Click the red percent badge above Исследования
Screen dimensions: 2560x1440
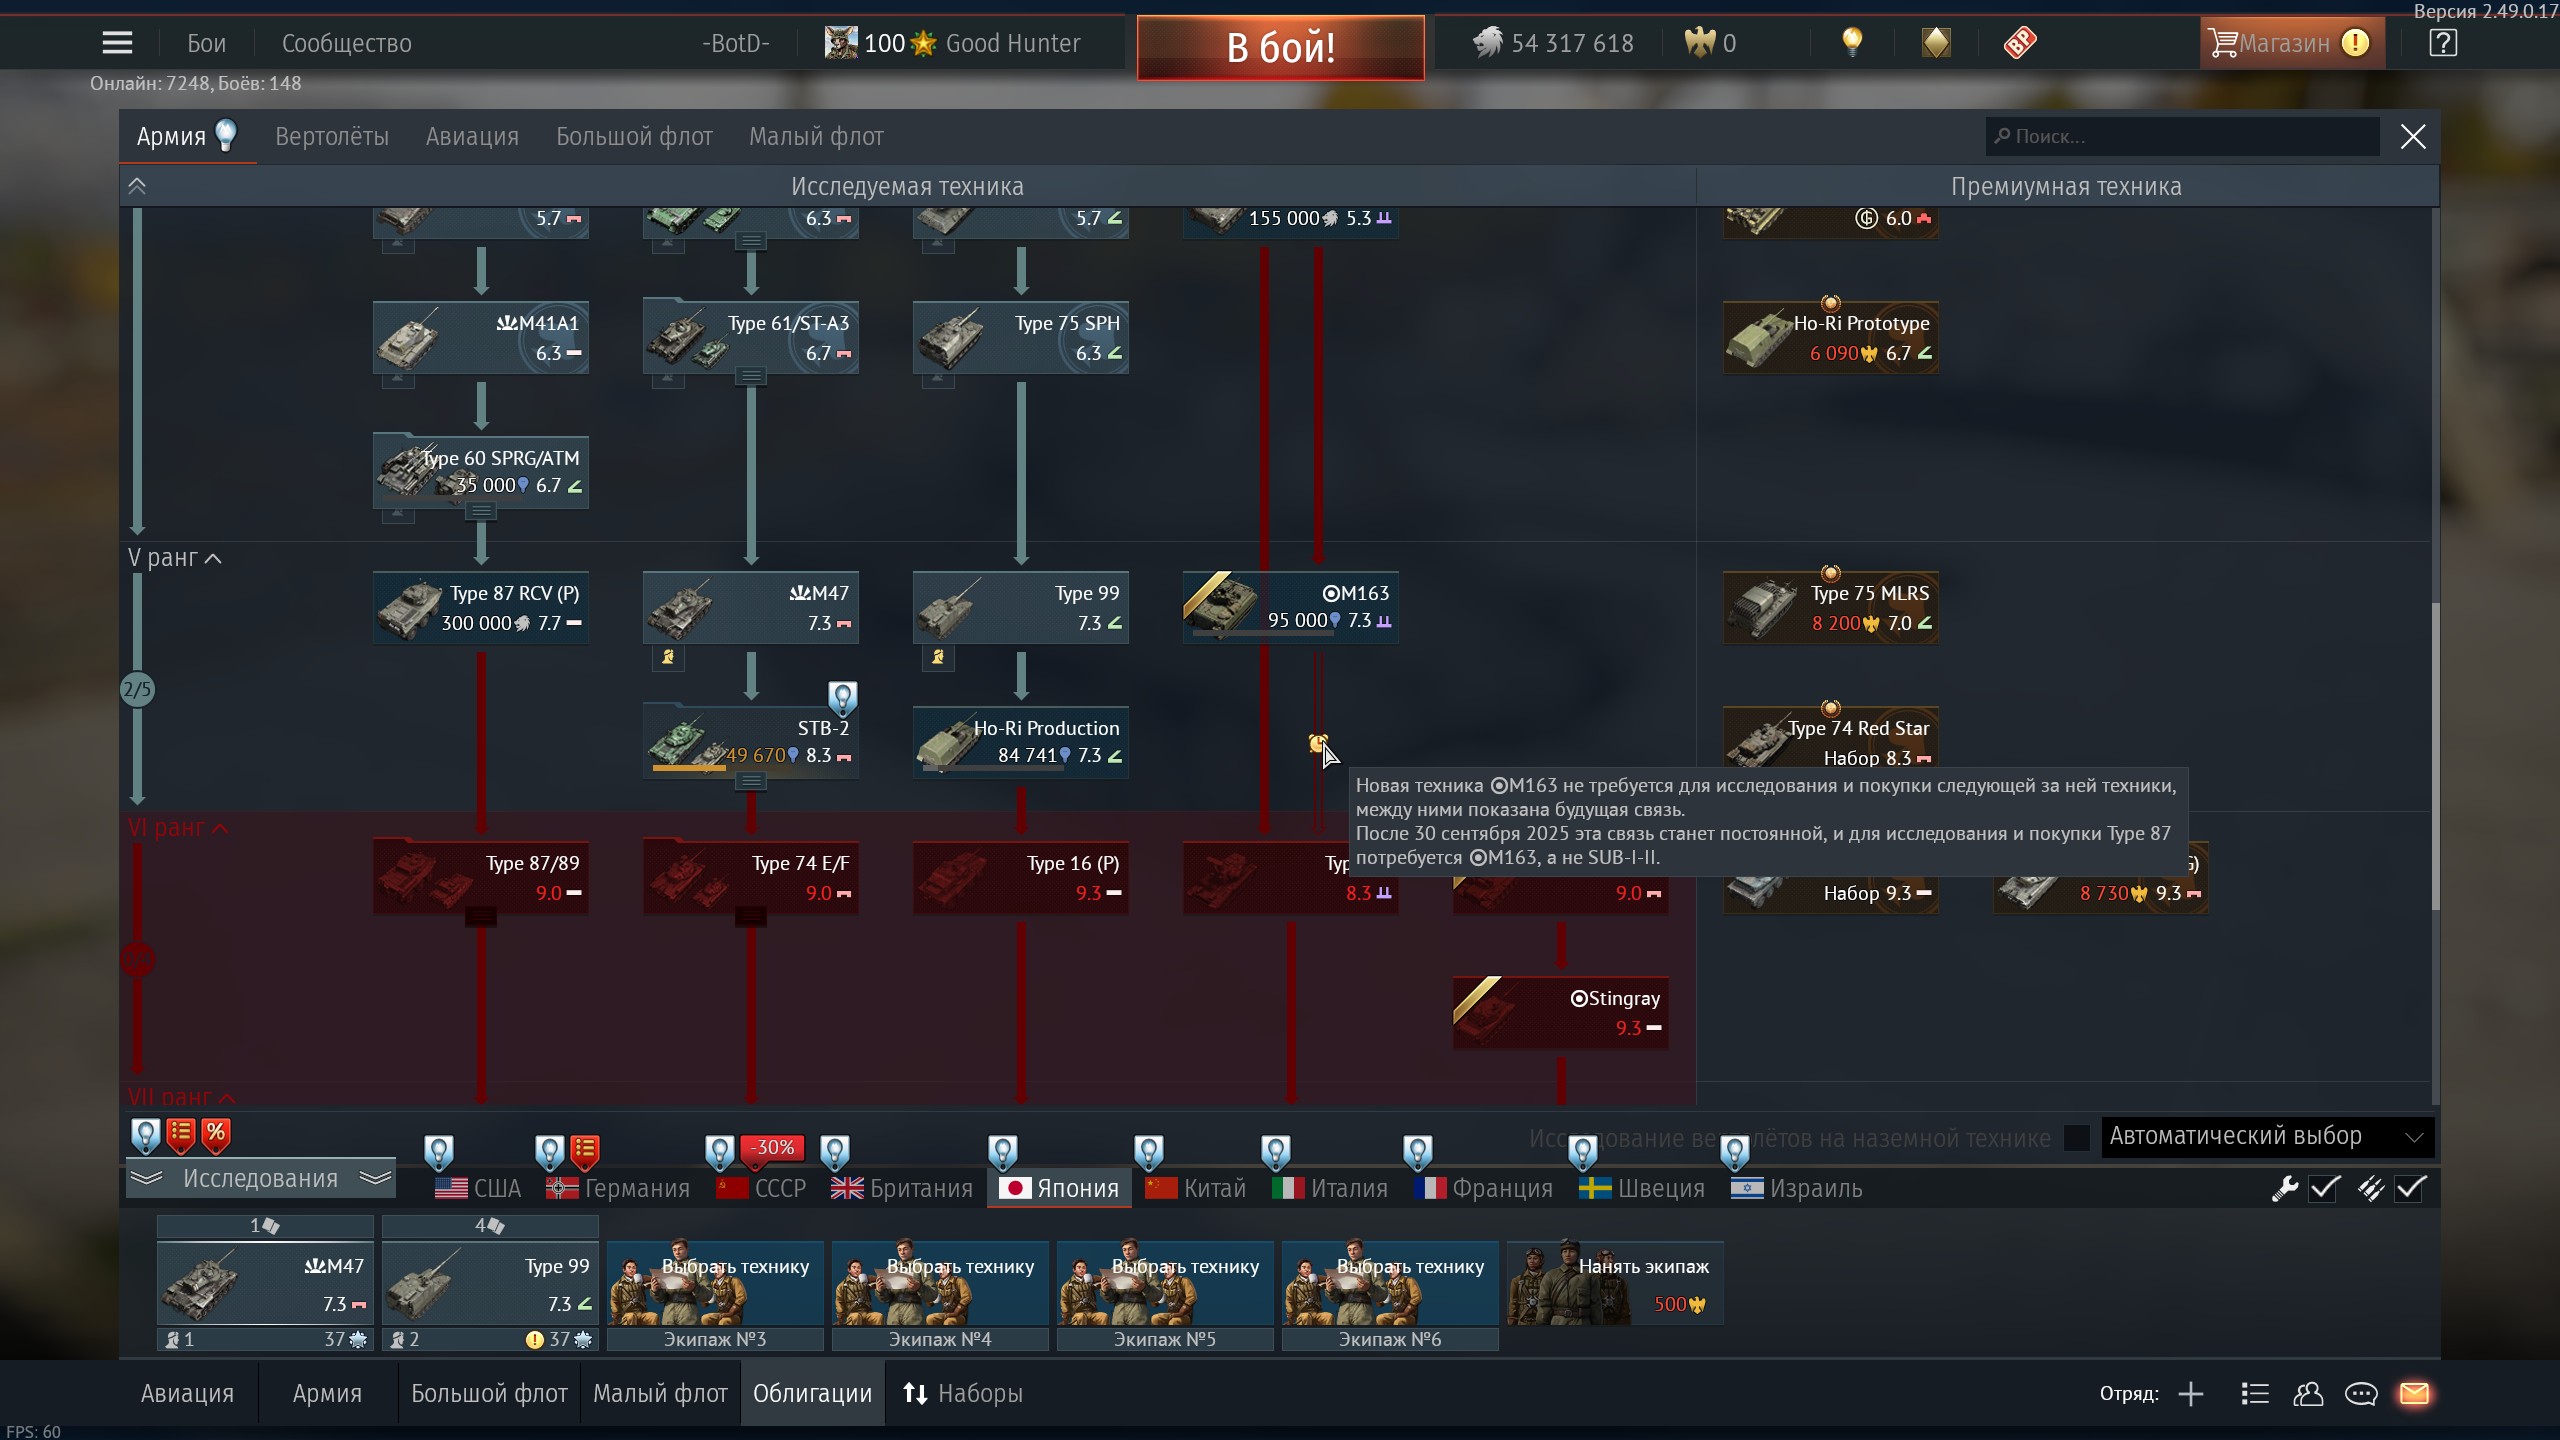pos(216,1135)
